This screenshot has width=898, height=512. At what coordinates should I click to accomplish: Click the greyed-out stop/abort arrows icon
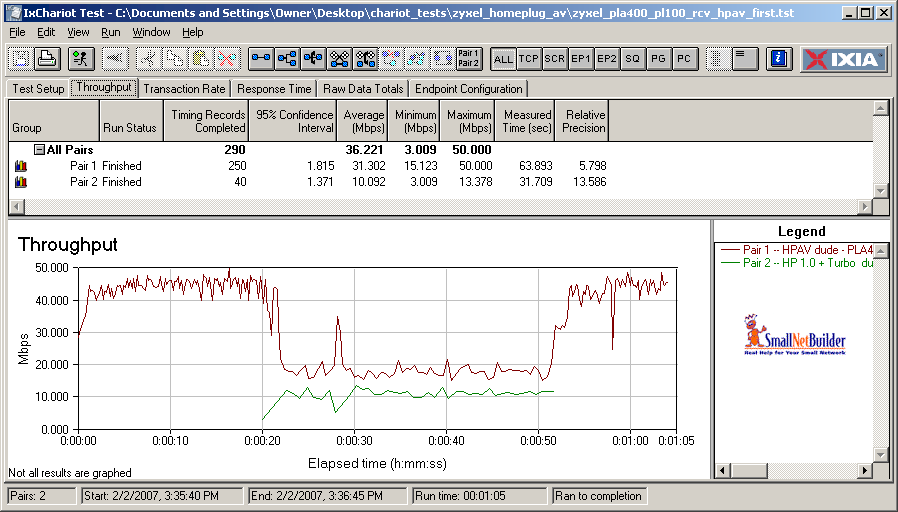(115, 58)
